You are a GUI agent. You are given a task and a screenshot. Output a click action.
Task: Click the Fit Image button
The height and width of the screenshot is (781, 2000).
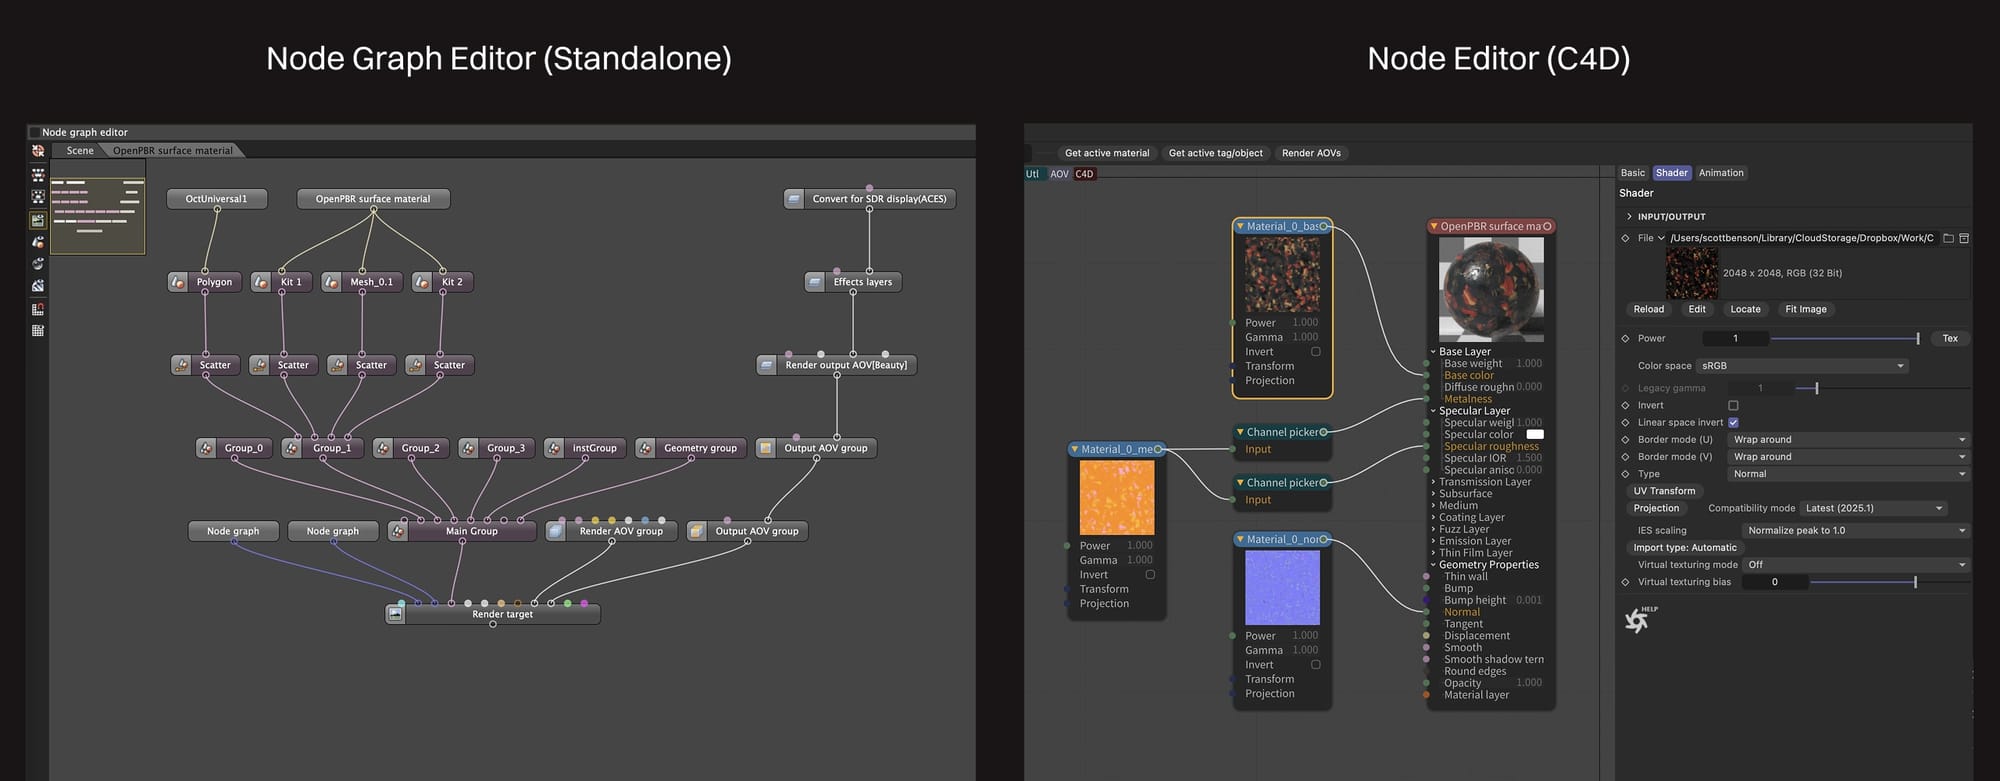coord(1806,309)
